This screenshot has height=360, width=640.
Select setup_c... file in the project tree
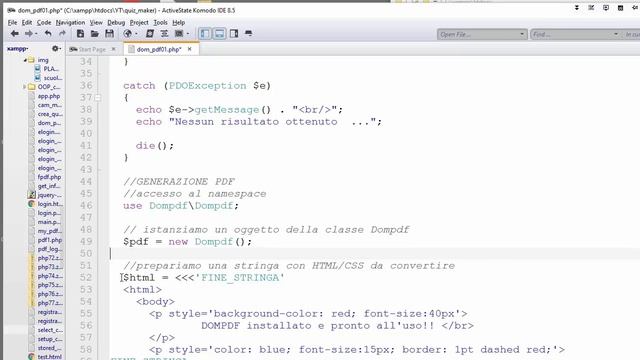(50, 338)
